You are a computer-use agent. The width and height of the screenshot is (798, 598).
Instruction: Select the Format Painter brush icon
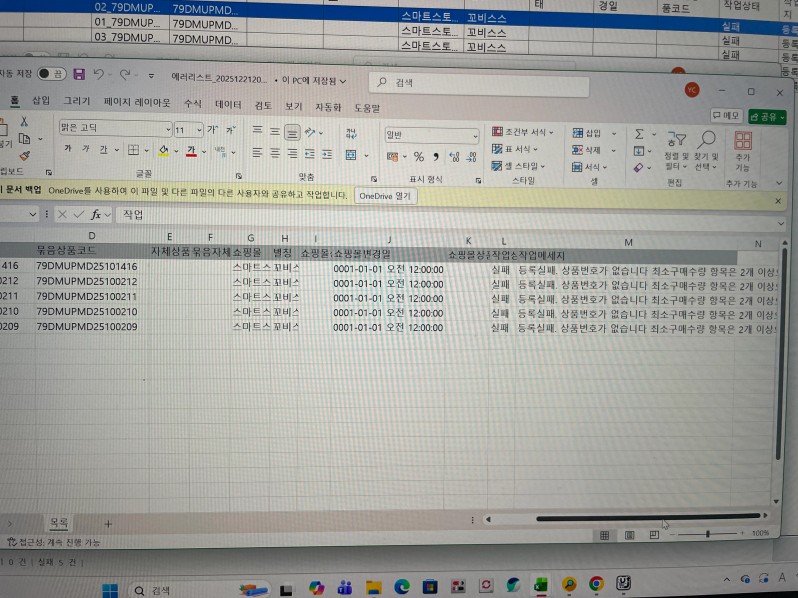[24, 156]
